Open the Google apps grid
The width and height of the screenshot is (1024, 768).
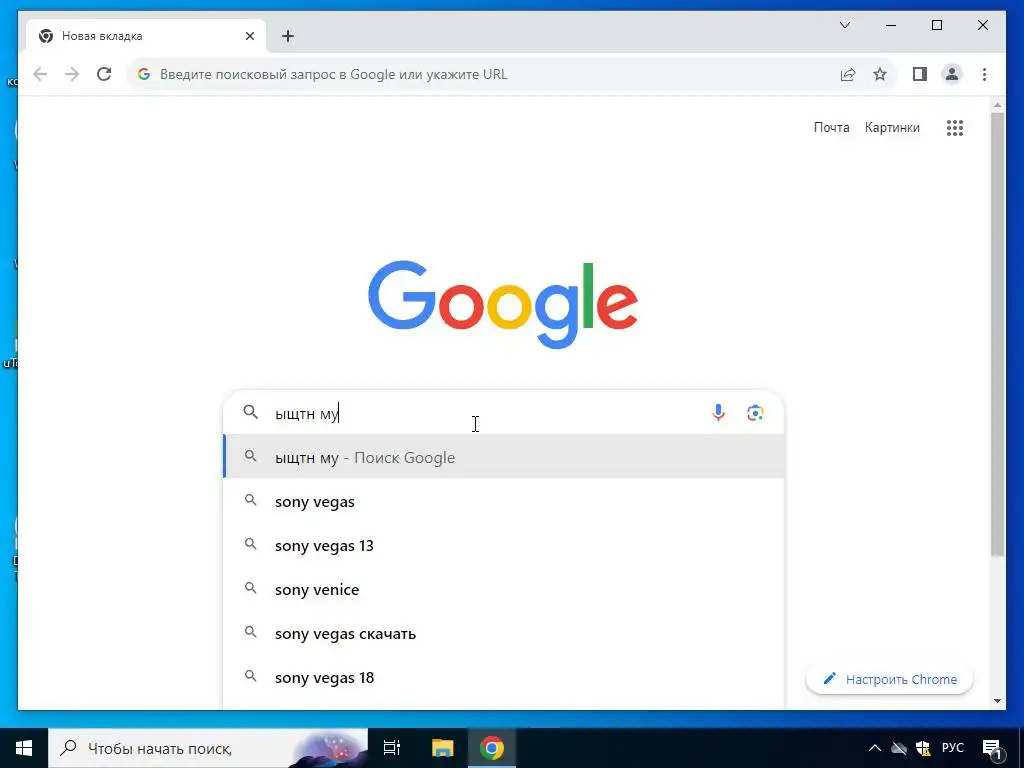point(955,128)
